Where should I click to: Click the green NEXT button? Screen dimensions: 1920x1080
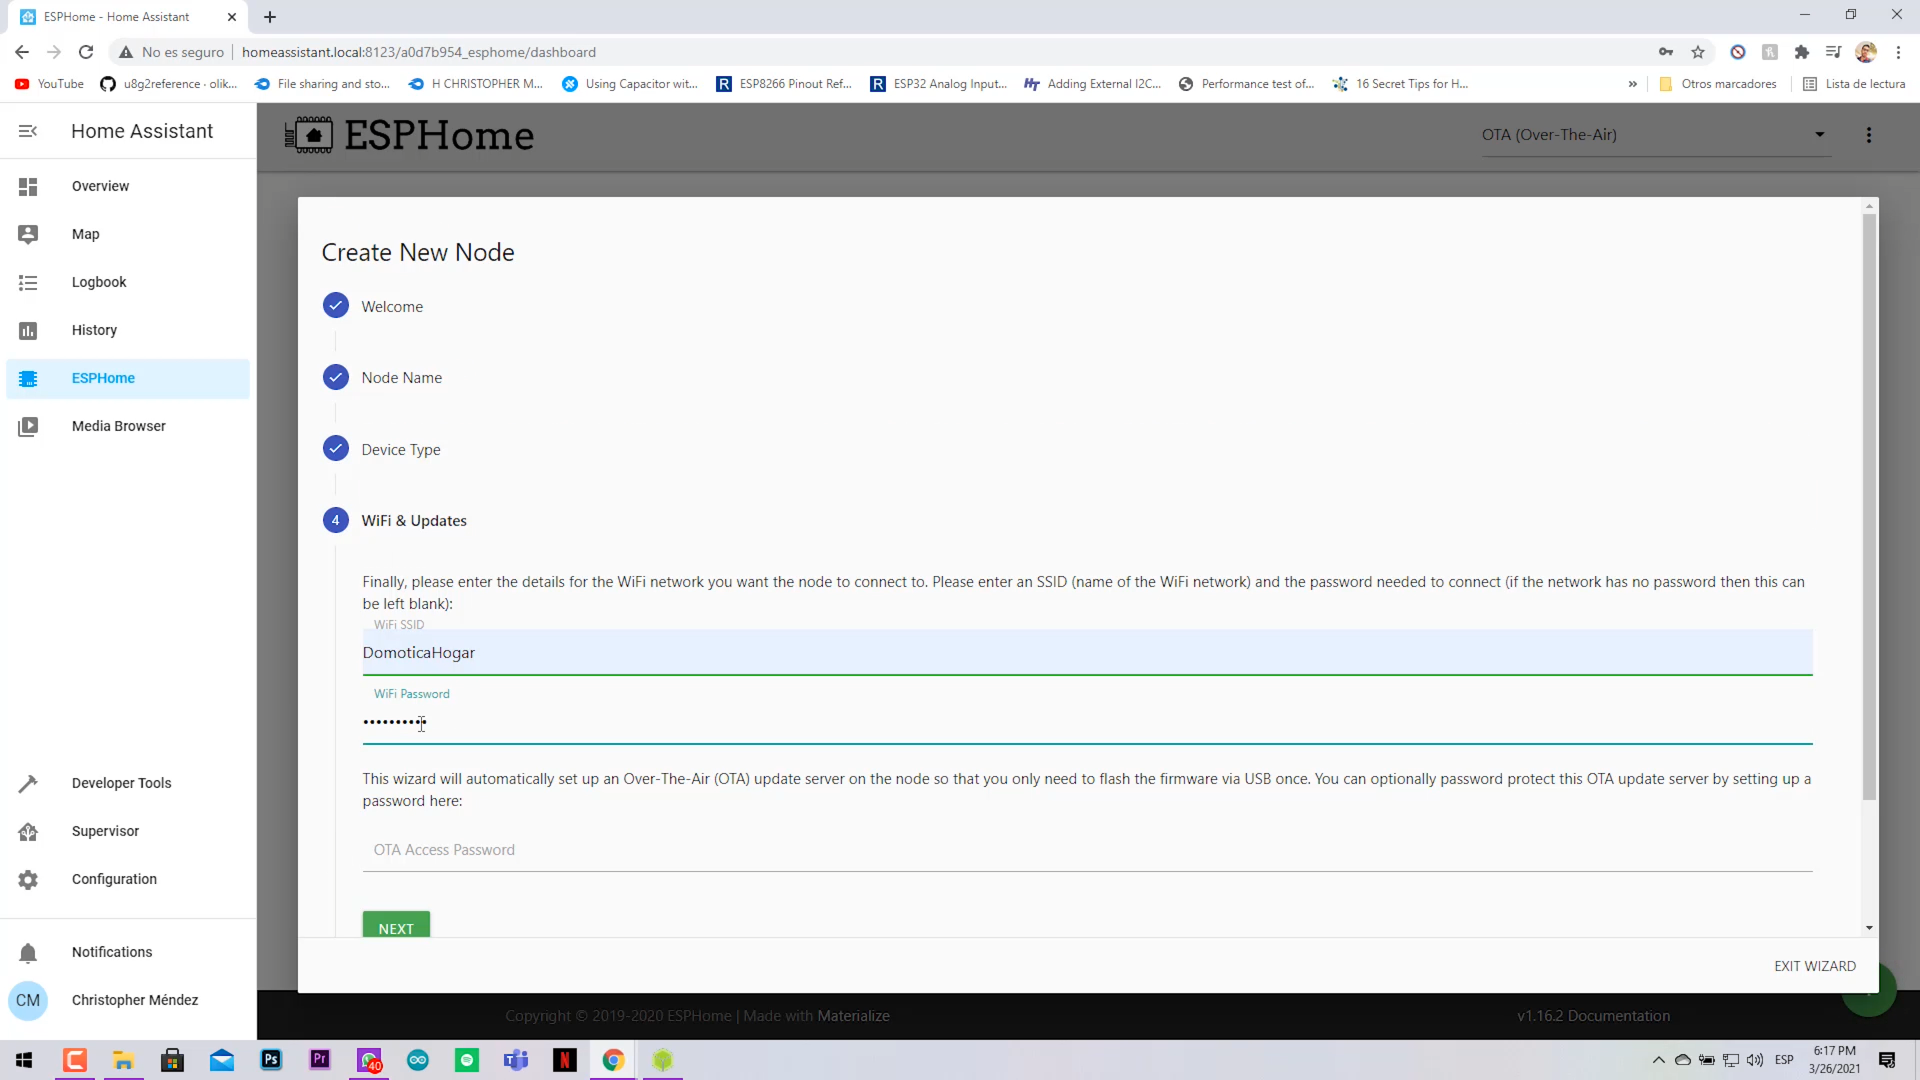coord(396,925)
